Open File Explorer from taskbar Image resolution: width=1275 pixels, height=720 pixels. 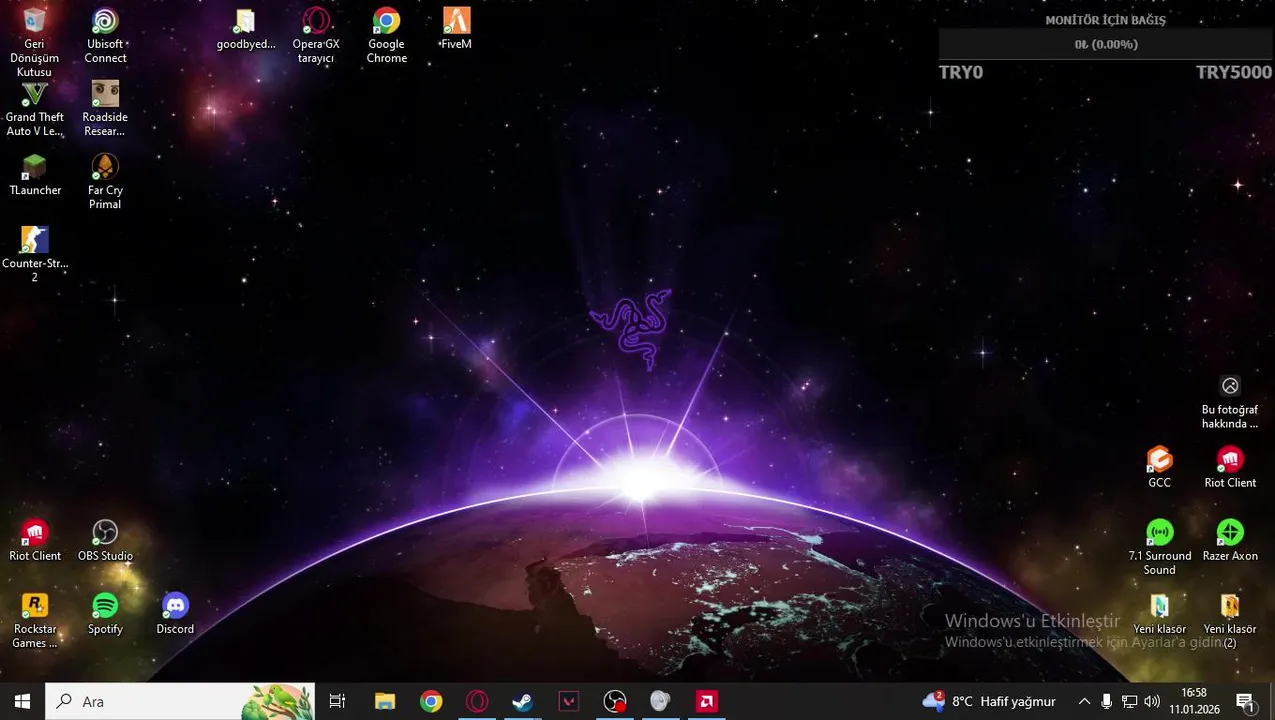tap(385, 701)
